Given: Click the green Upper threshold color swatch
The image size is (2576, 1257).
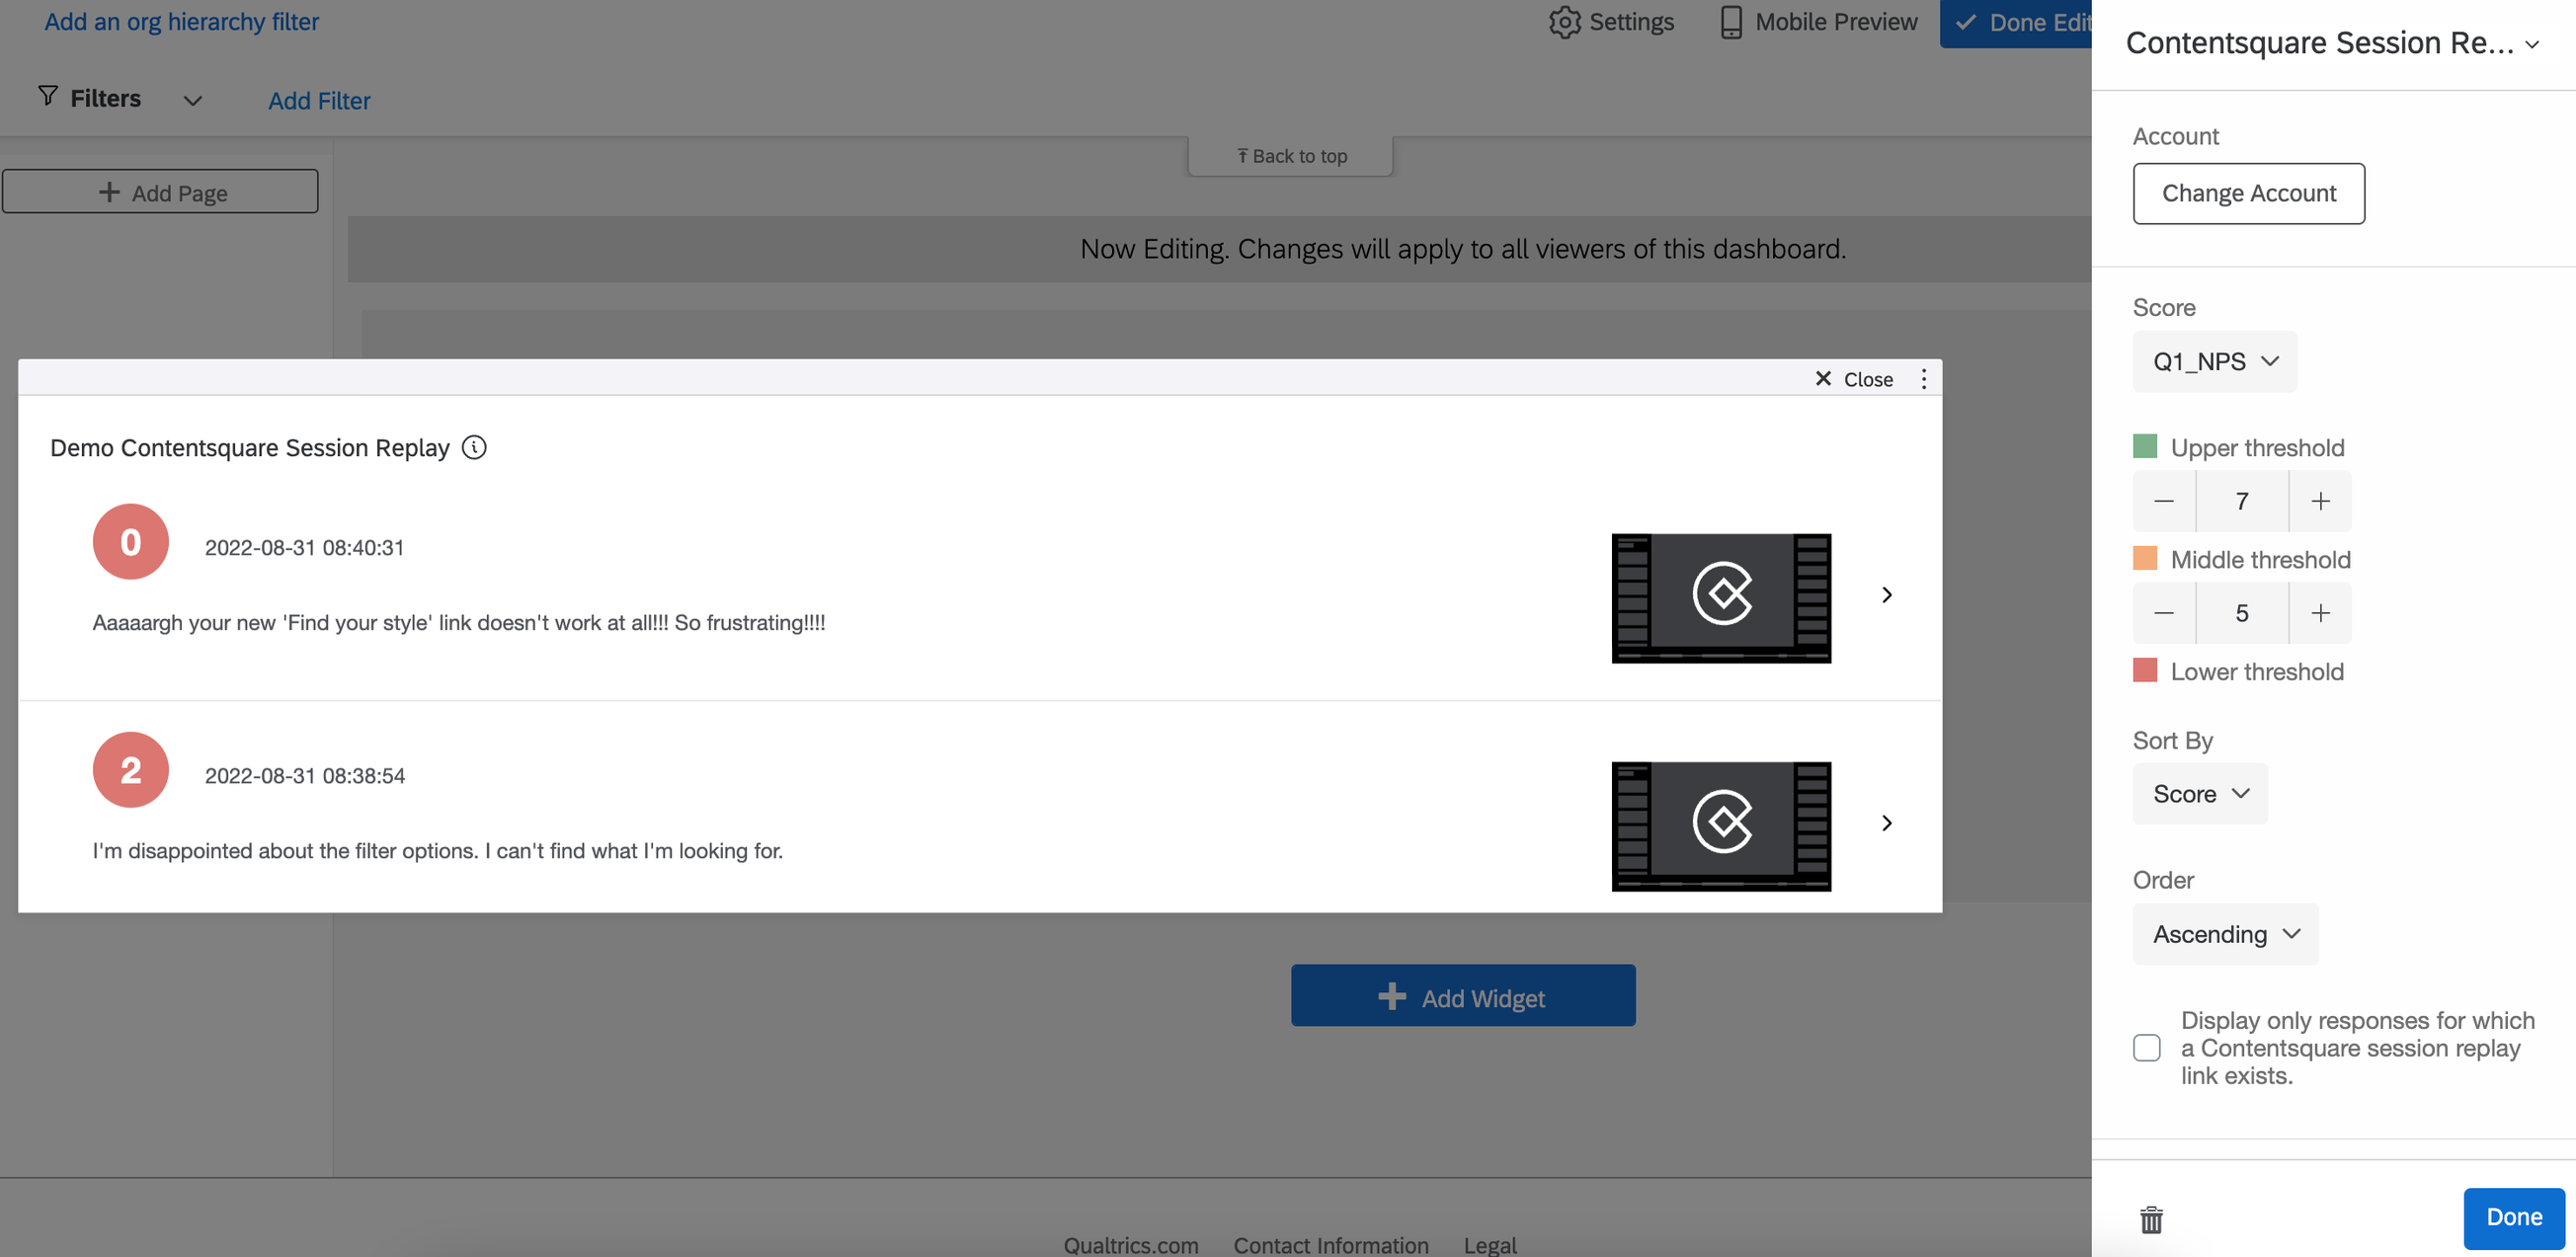Looking at the screenshot, I should coord(2145,446).
